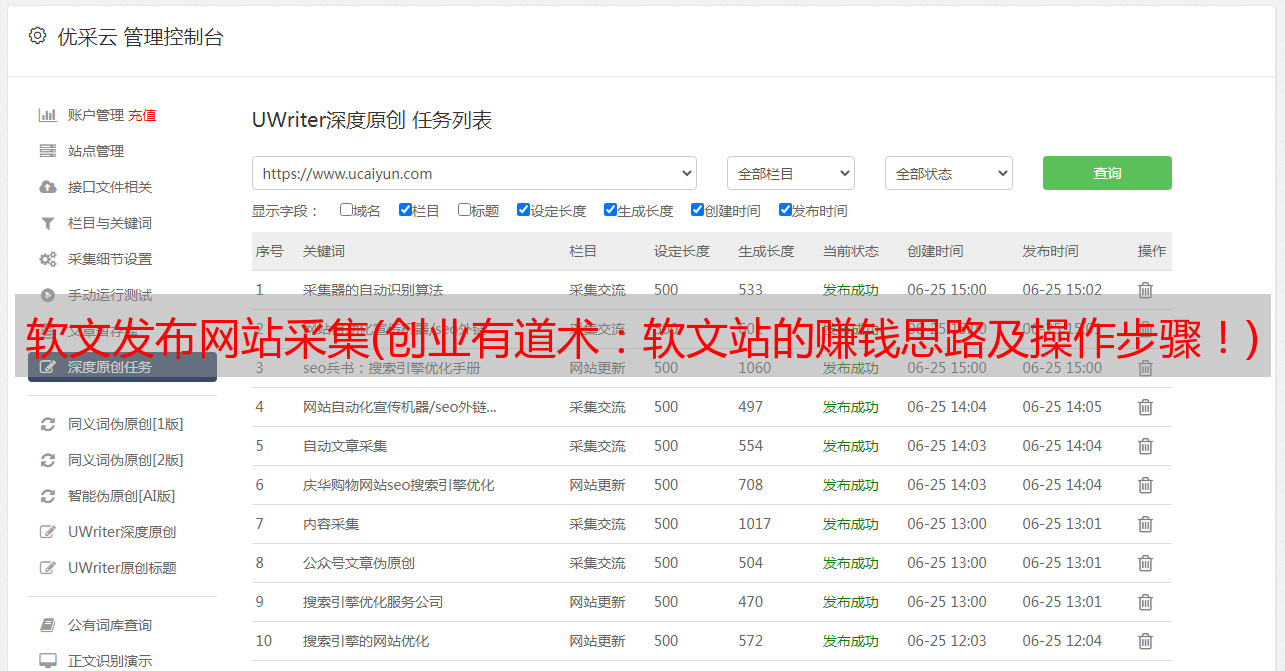
Task: Click the red 充值 link
Action: click(x=142, y=115)
